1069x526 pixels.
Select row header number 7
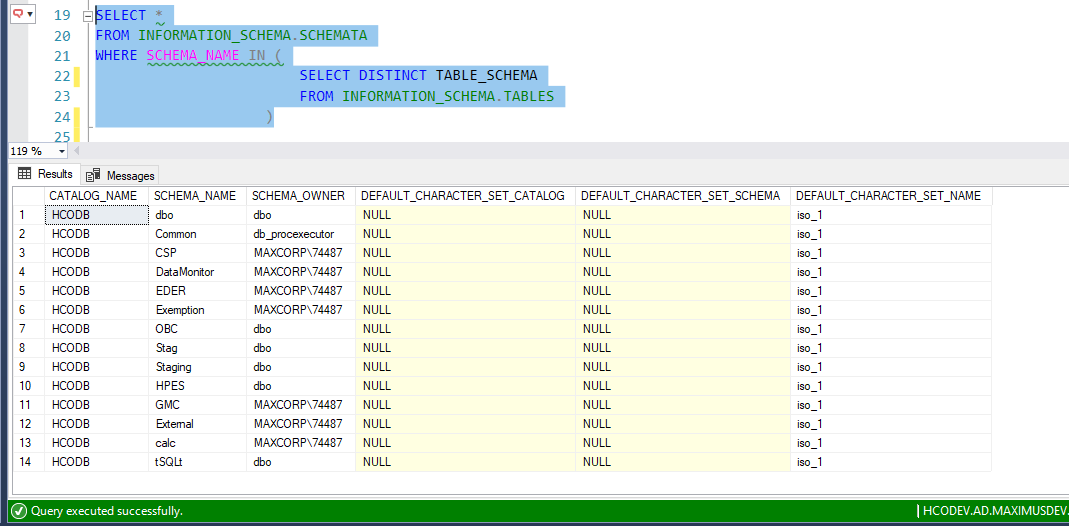pos(29,329)
